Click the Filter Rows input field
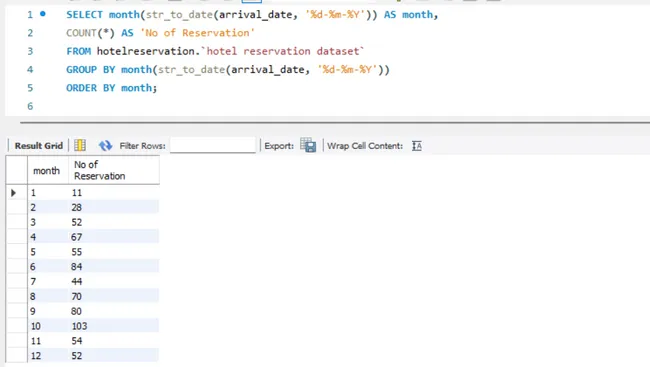The width and height of the screenshot is (650, 367). pyautogui.click(x=213, y=146)
